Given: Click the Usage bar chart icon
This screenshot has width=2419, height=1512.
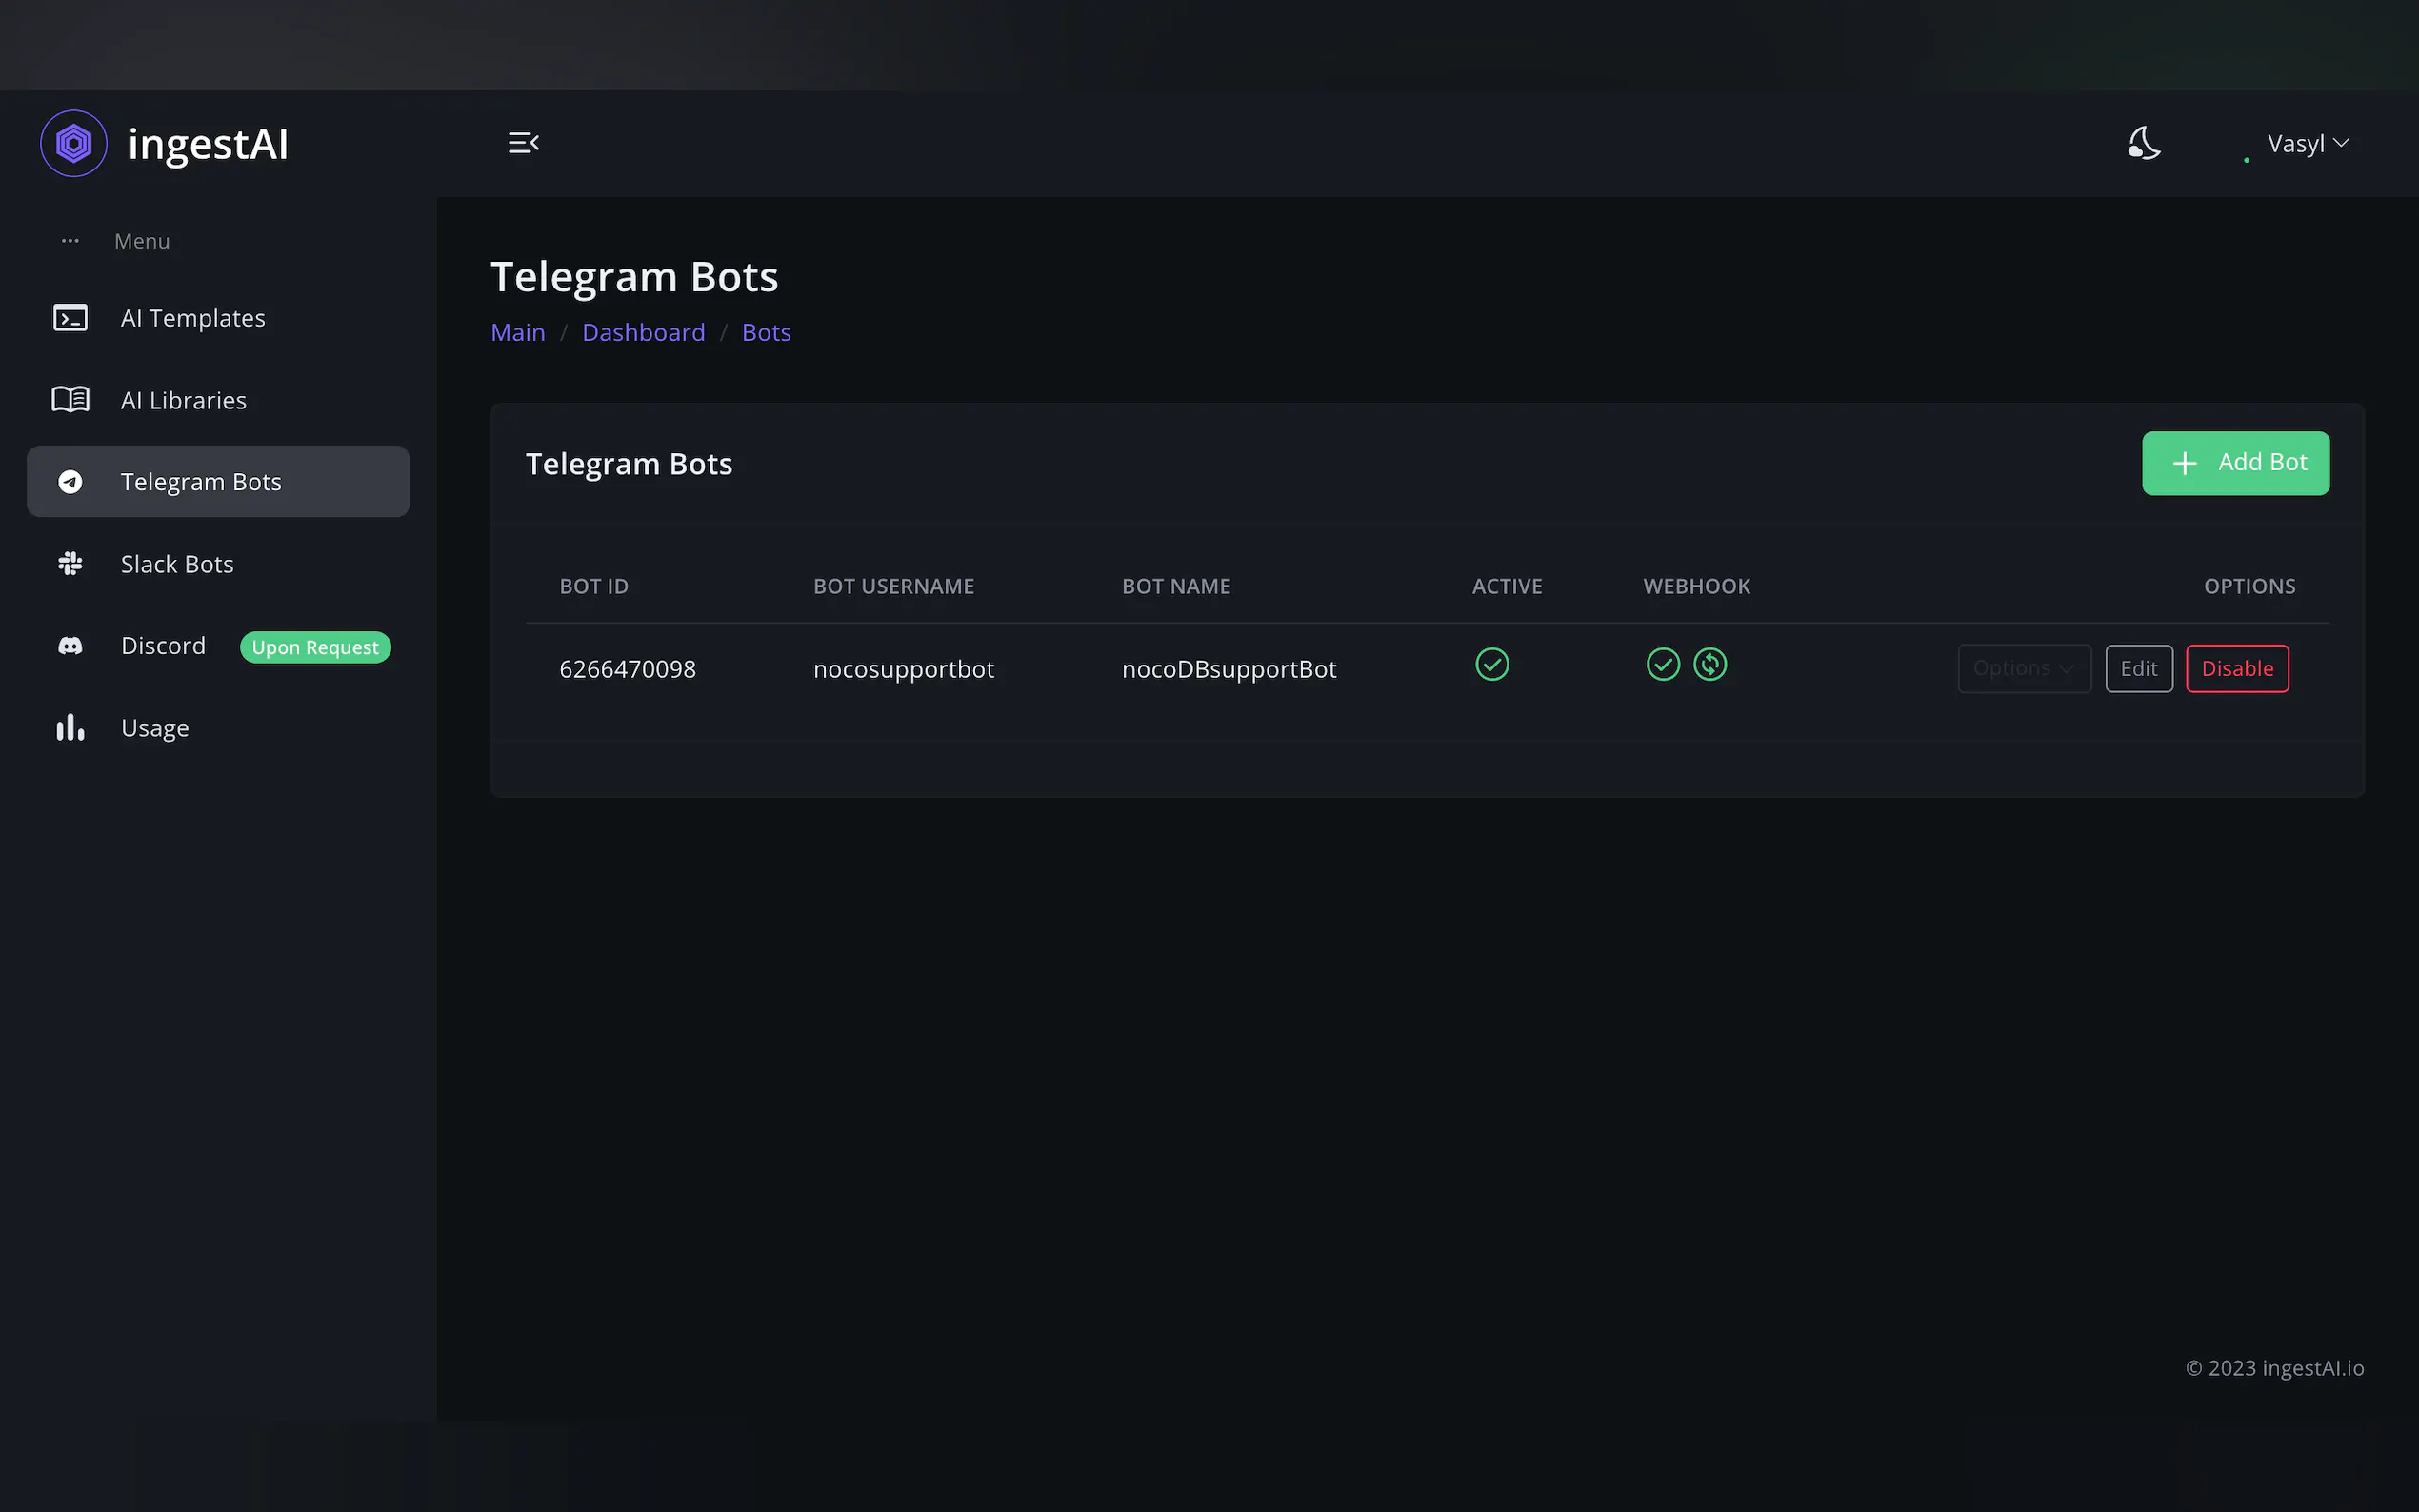Looking at the screenshot, I should tap(70, 728).
